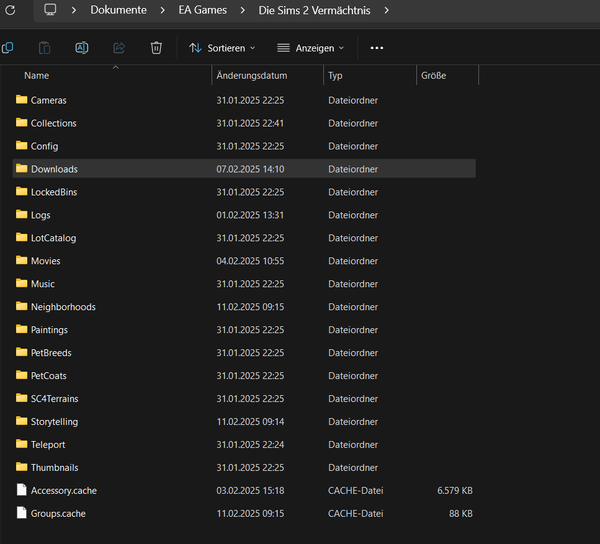The image size is (600, 544).
Task: Select the Groups.cache file icon
Action: click(x=22, y=513)
